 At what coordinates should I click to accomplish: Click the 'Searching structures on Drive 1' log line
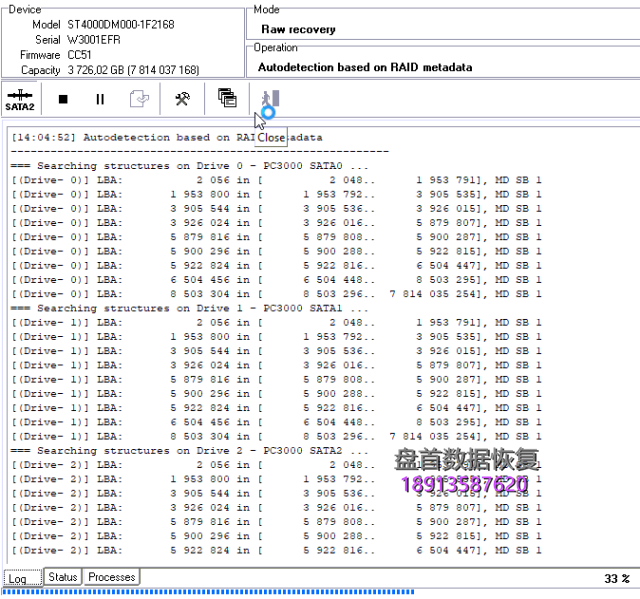190,308
